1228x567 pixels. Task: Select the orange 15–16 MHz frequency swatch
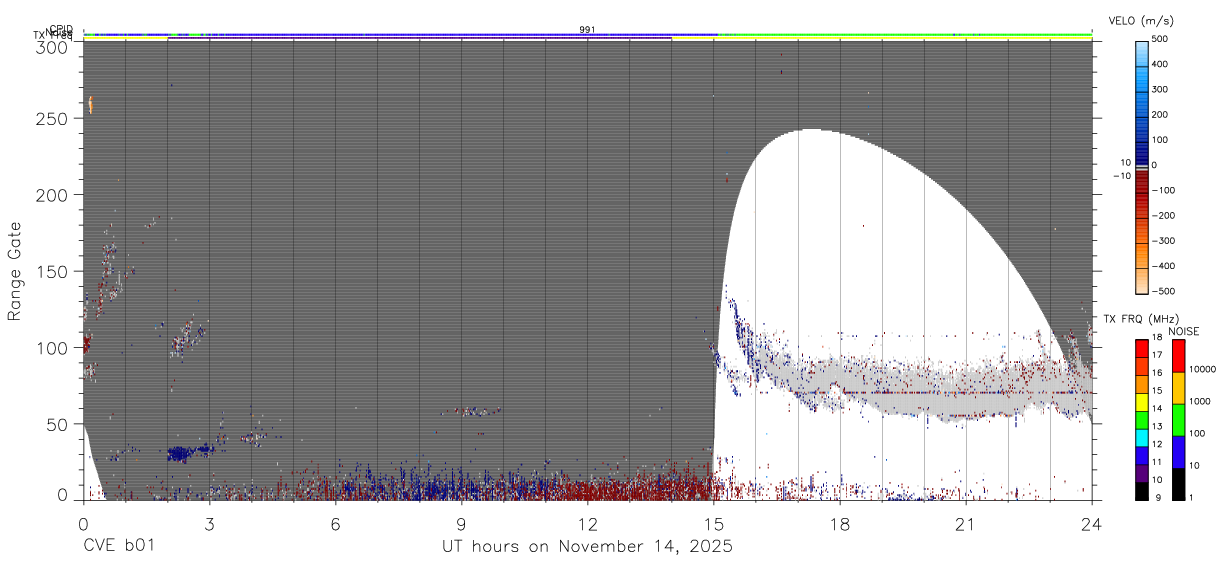(1142, 384)
